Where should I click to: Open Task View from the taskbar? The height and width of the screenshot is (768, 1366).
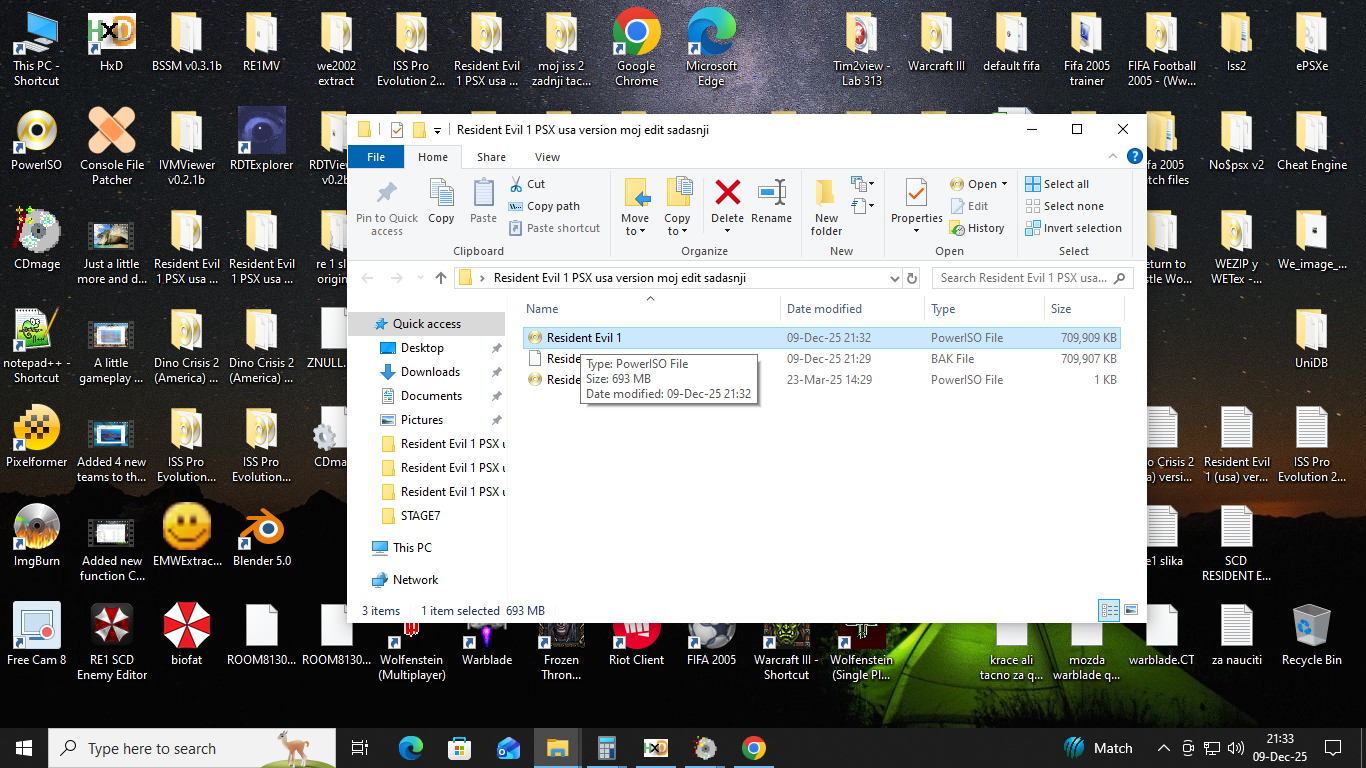tap(360, 748)
